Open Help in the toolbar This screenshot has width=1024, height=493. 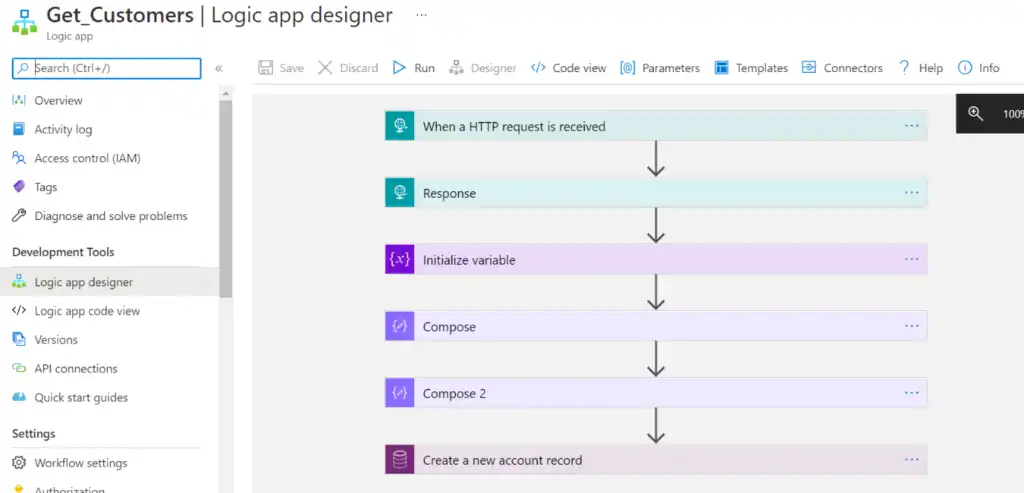point(921,68)
